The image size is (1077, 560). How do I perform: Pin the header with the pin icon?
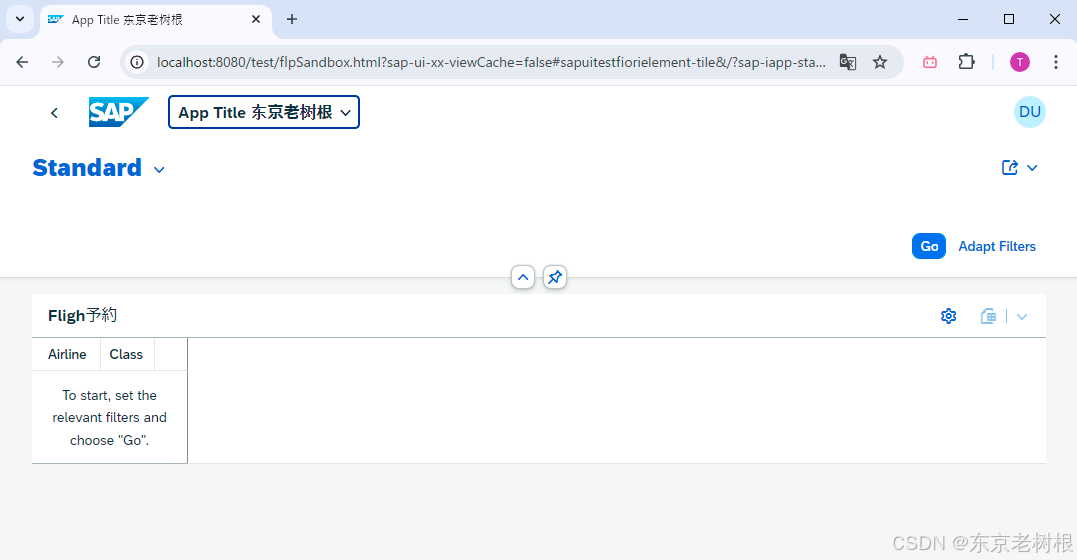point(555,277)
